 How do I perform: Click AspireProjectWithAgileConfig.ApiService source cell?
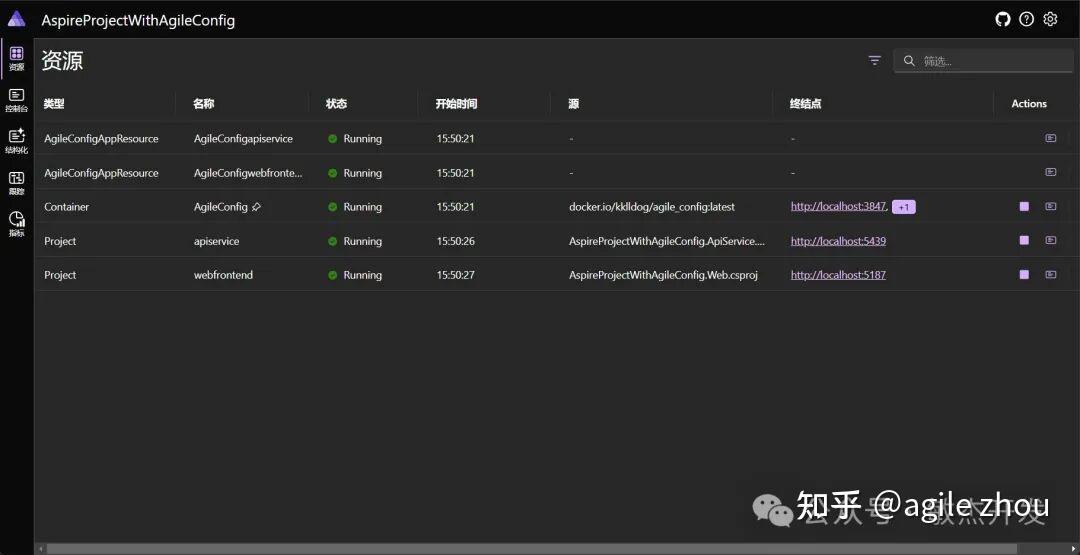coord(667,241)
